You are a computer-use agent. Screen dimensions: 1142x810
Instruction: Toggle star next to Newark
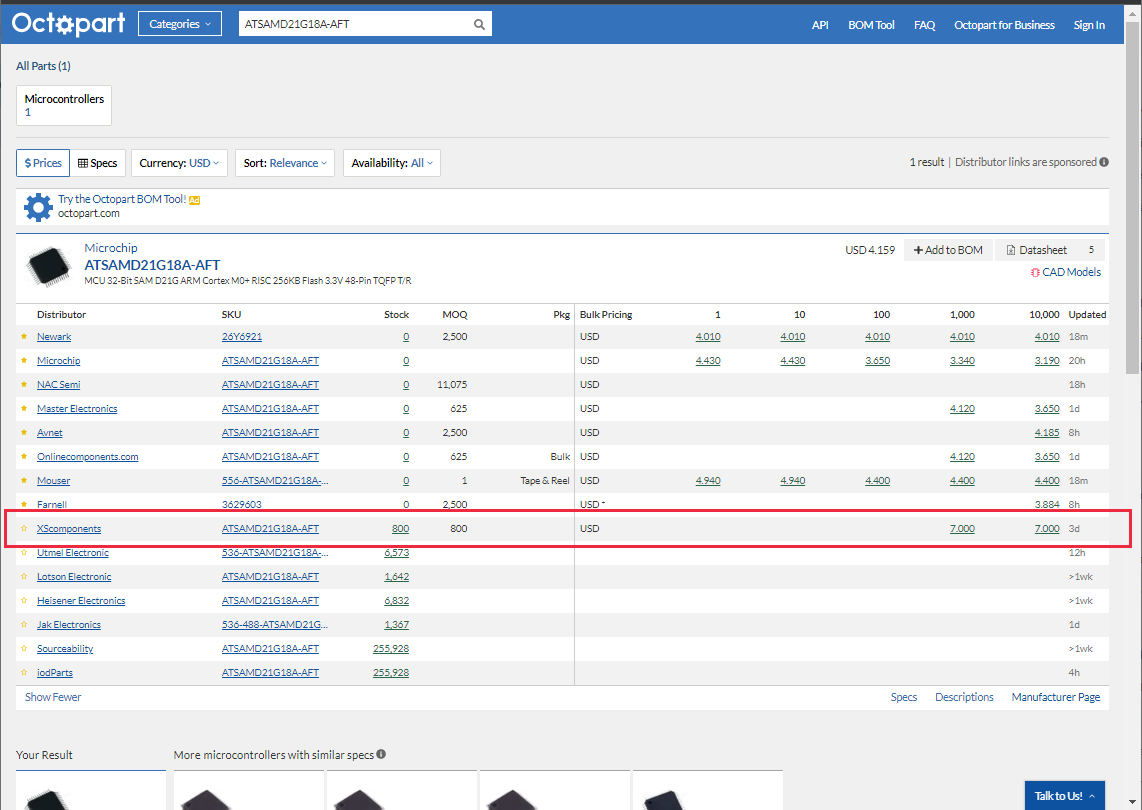click(x=24, y=337)
